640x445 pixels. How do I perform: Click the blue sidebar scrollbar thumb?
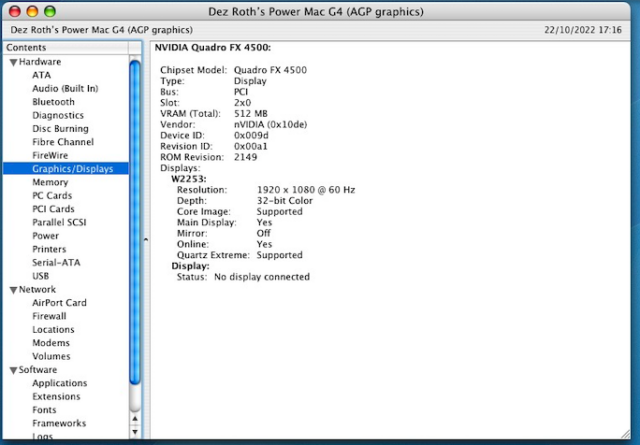tap(135, 222)
